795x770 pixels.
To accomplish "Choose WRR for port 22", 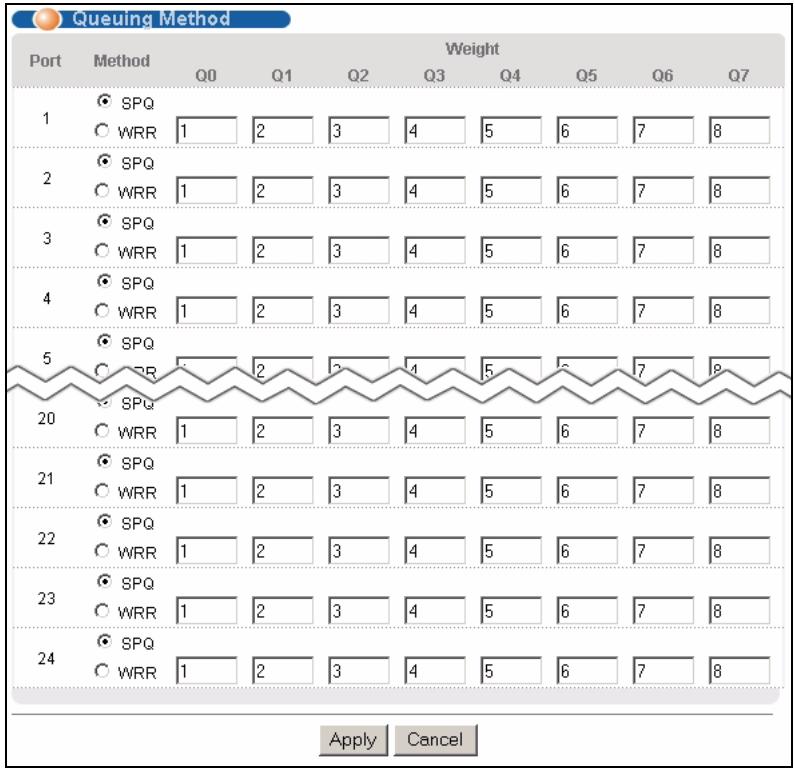I will tap(102, 551).
